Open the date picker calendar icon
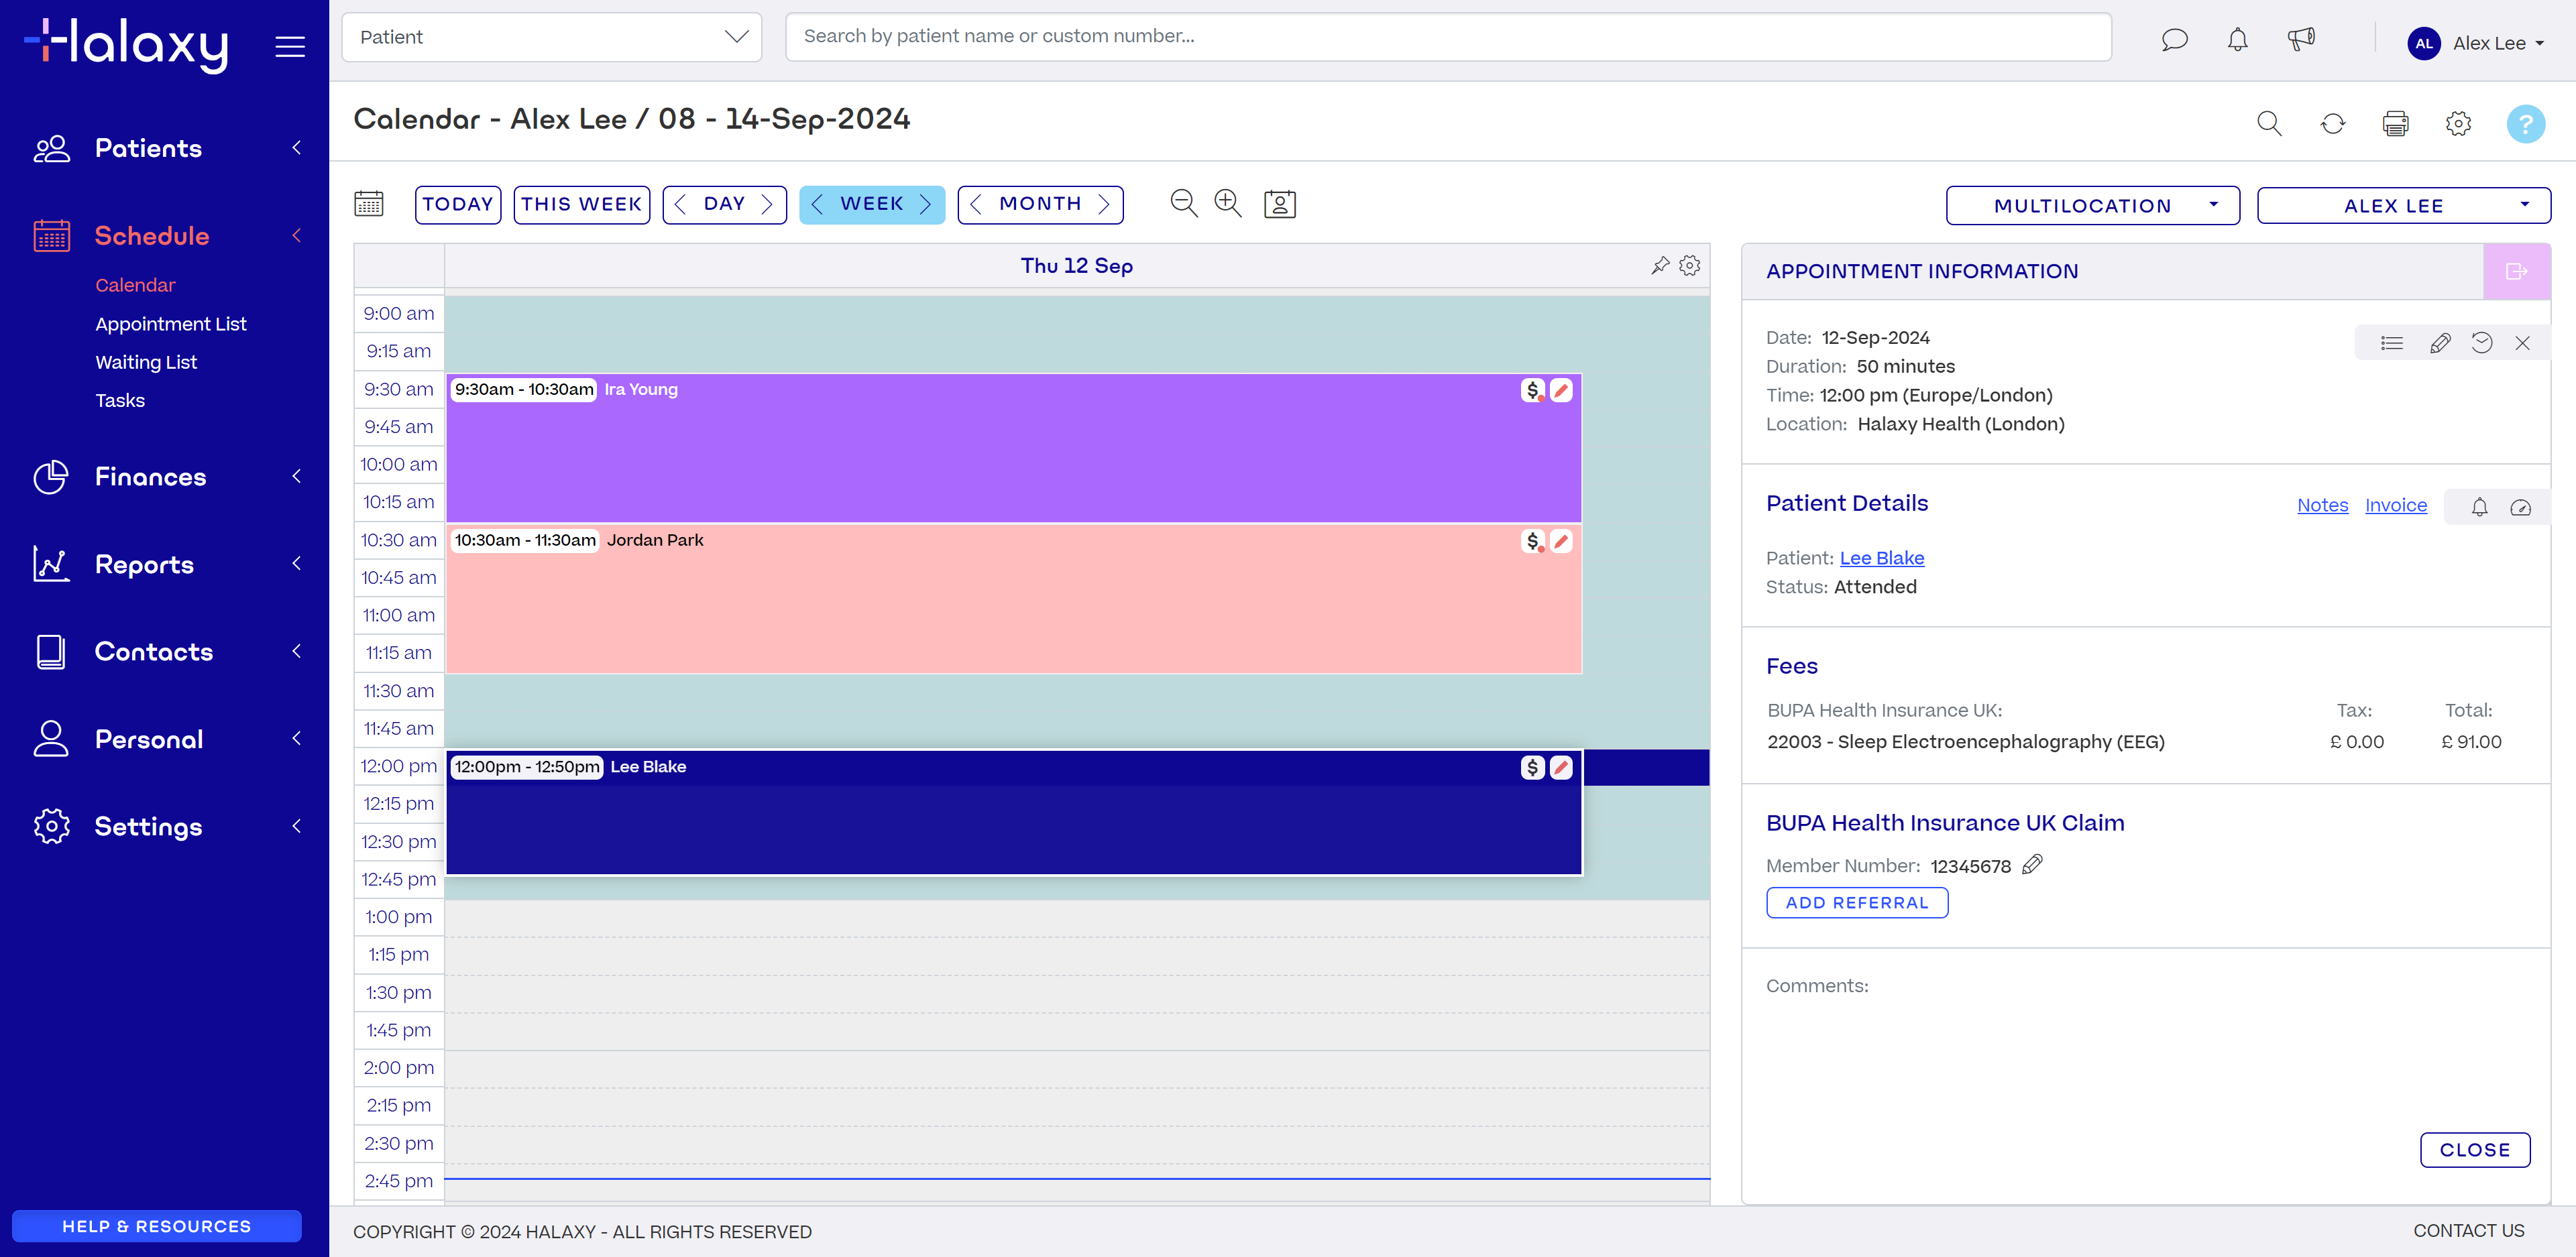 [x=368, y=204]
